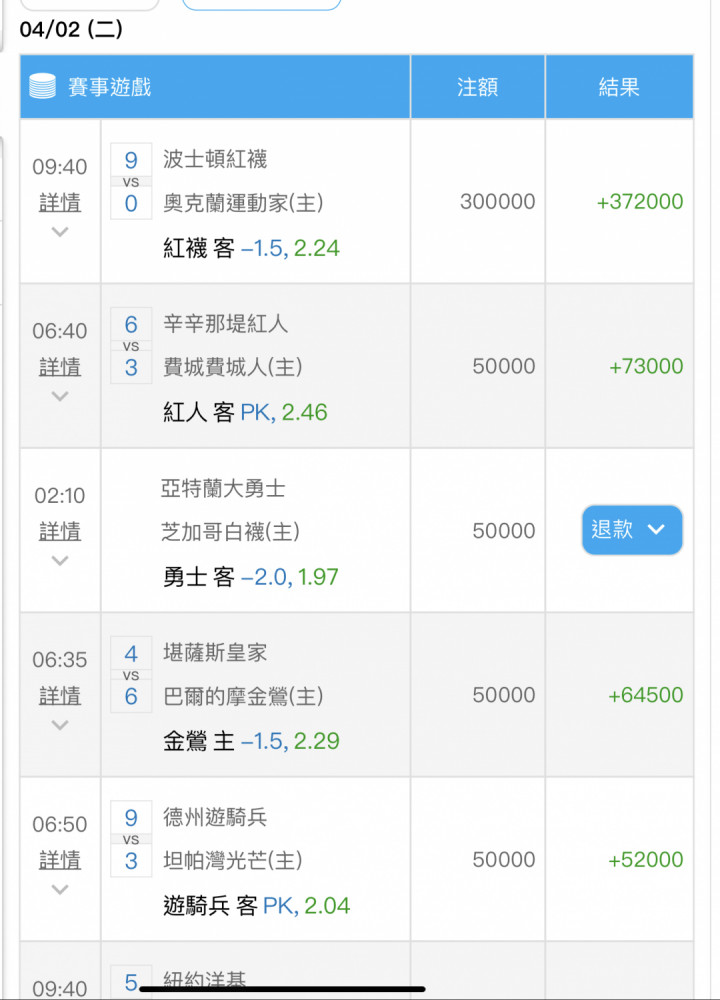Click the 注額 column header
Image resolution: width=720 pixels, height=1000 pixels.
coord(477,87)
